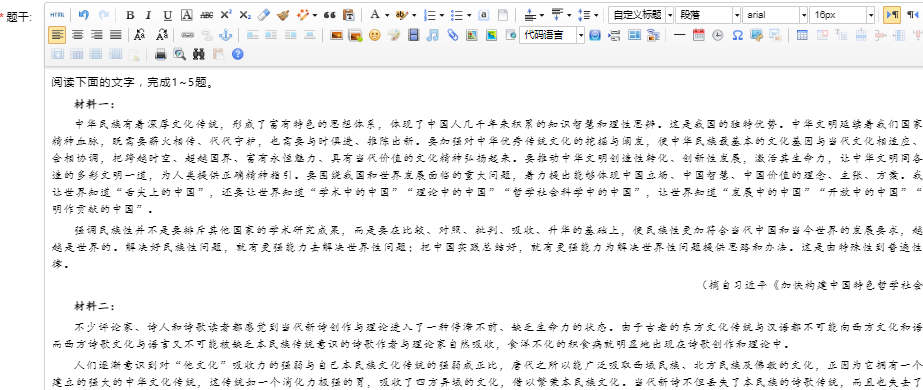Open special characters Omega dialog
Screen dimensions: 923x390
(738, 35)
